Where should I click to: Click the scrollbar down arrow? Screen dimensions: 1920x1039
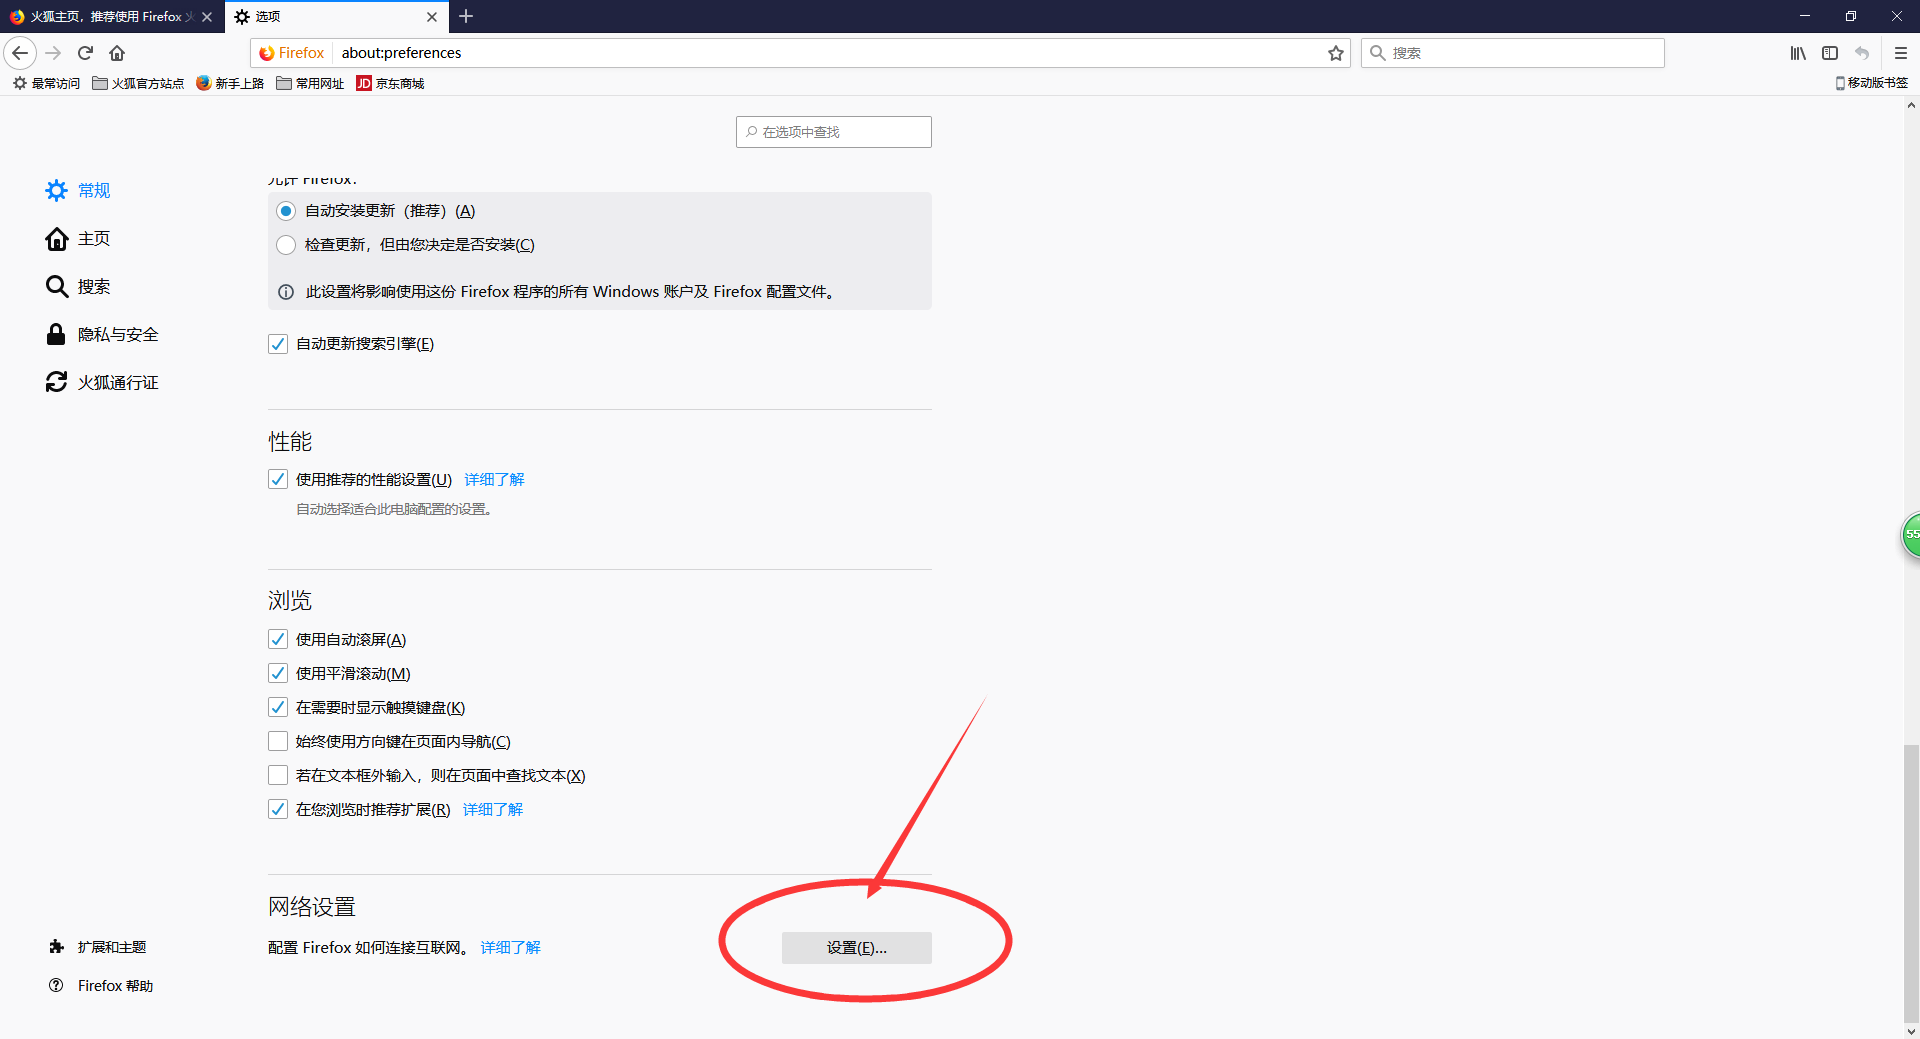tap(1911, 1030)
